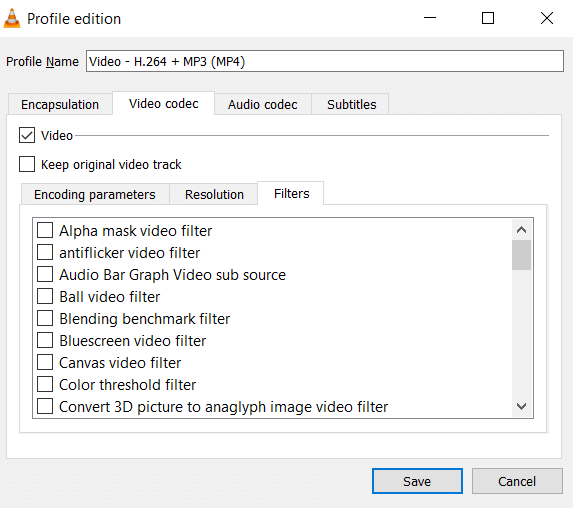Check Bluescreen video filter
Screen dimensions: 573x508
[45, 341]
